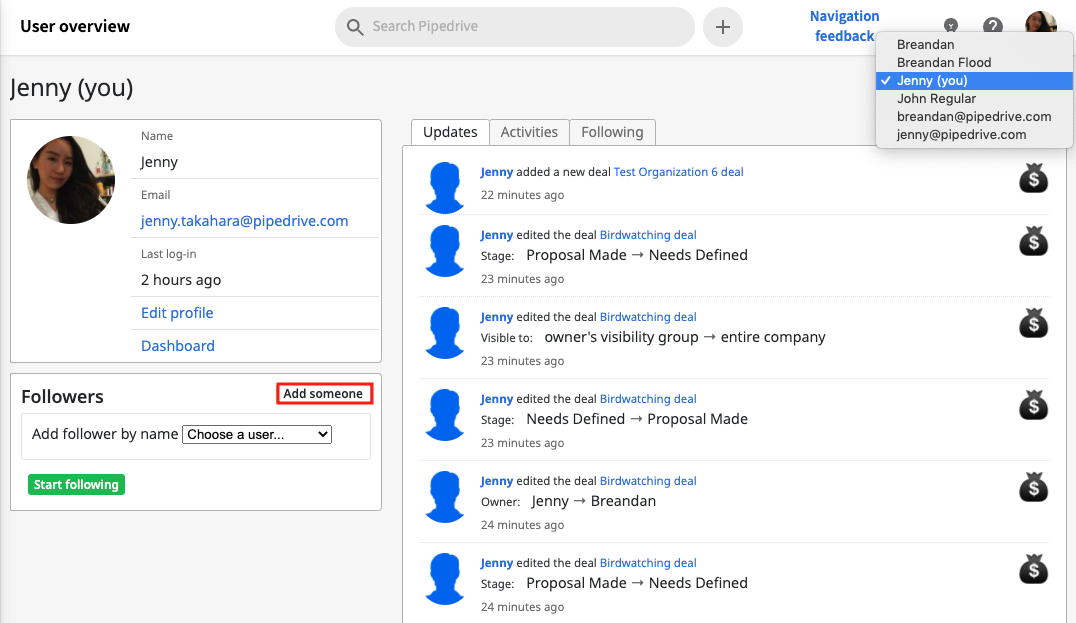
Task: Click the magnifier icon in the search bar
Action: tap(355, 27)
